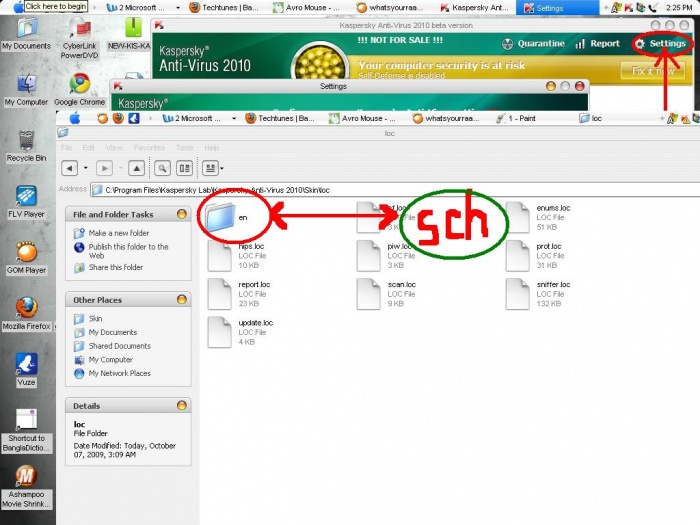Switch to Kaspersky Anti-Virus taskbar item
This screenshot has width=700, height=525.
click(x=474, y=8)
